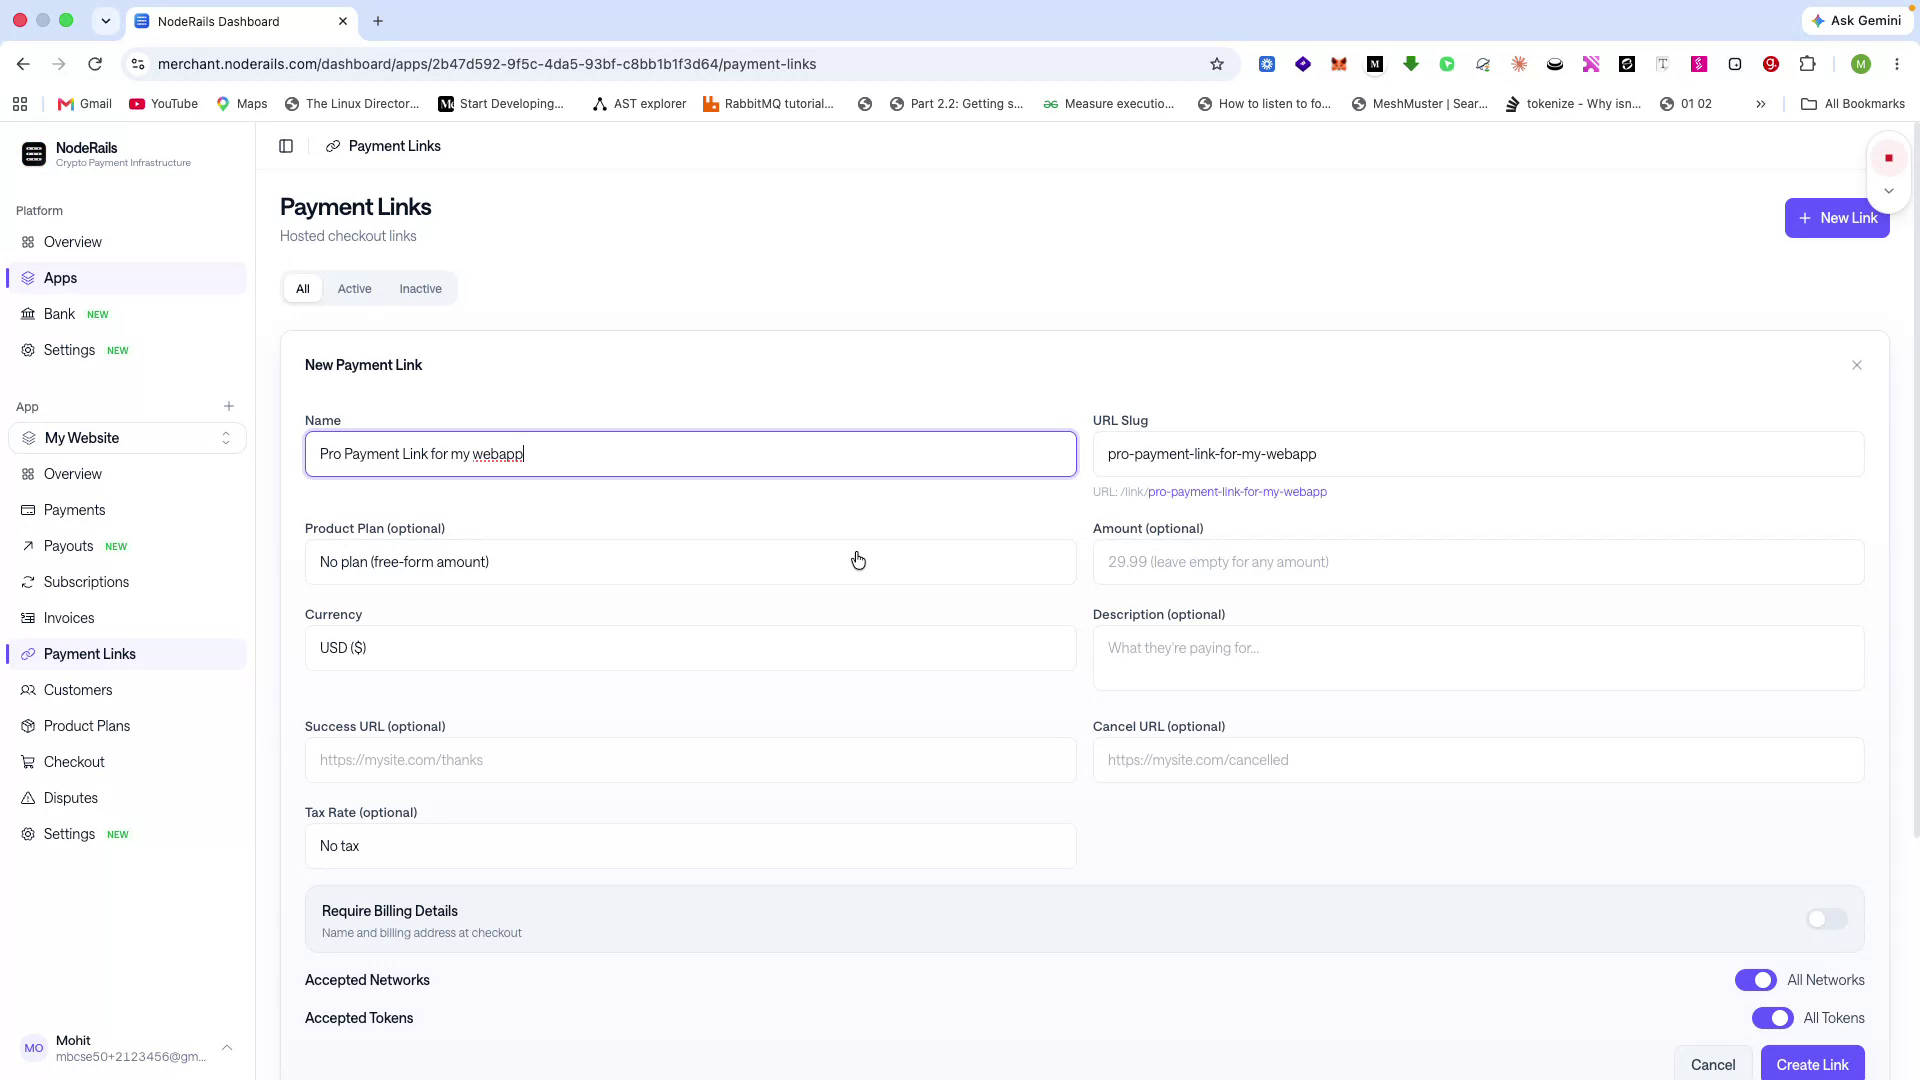Click the New Link button
The image size is (1920, 1080).
tap(1837, 218)
